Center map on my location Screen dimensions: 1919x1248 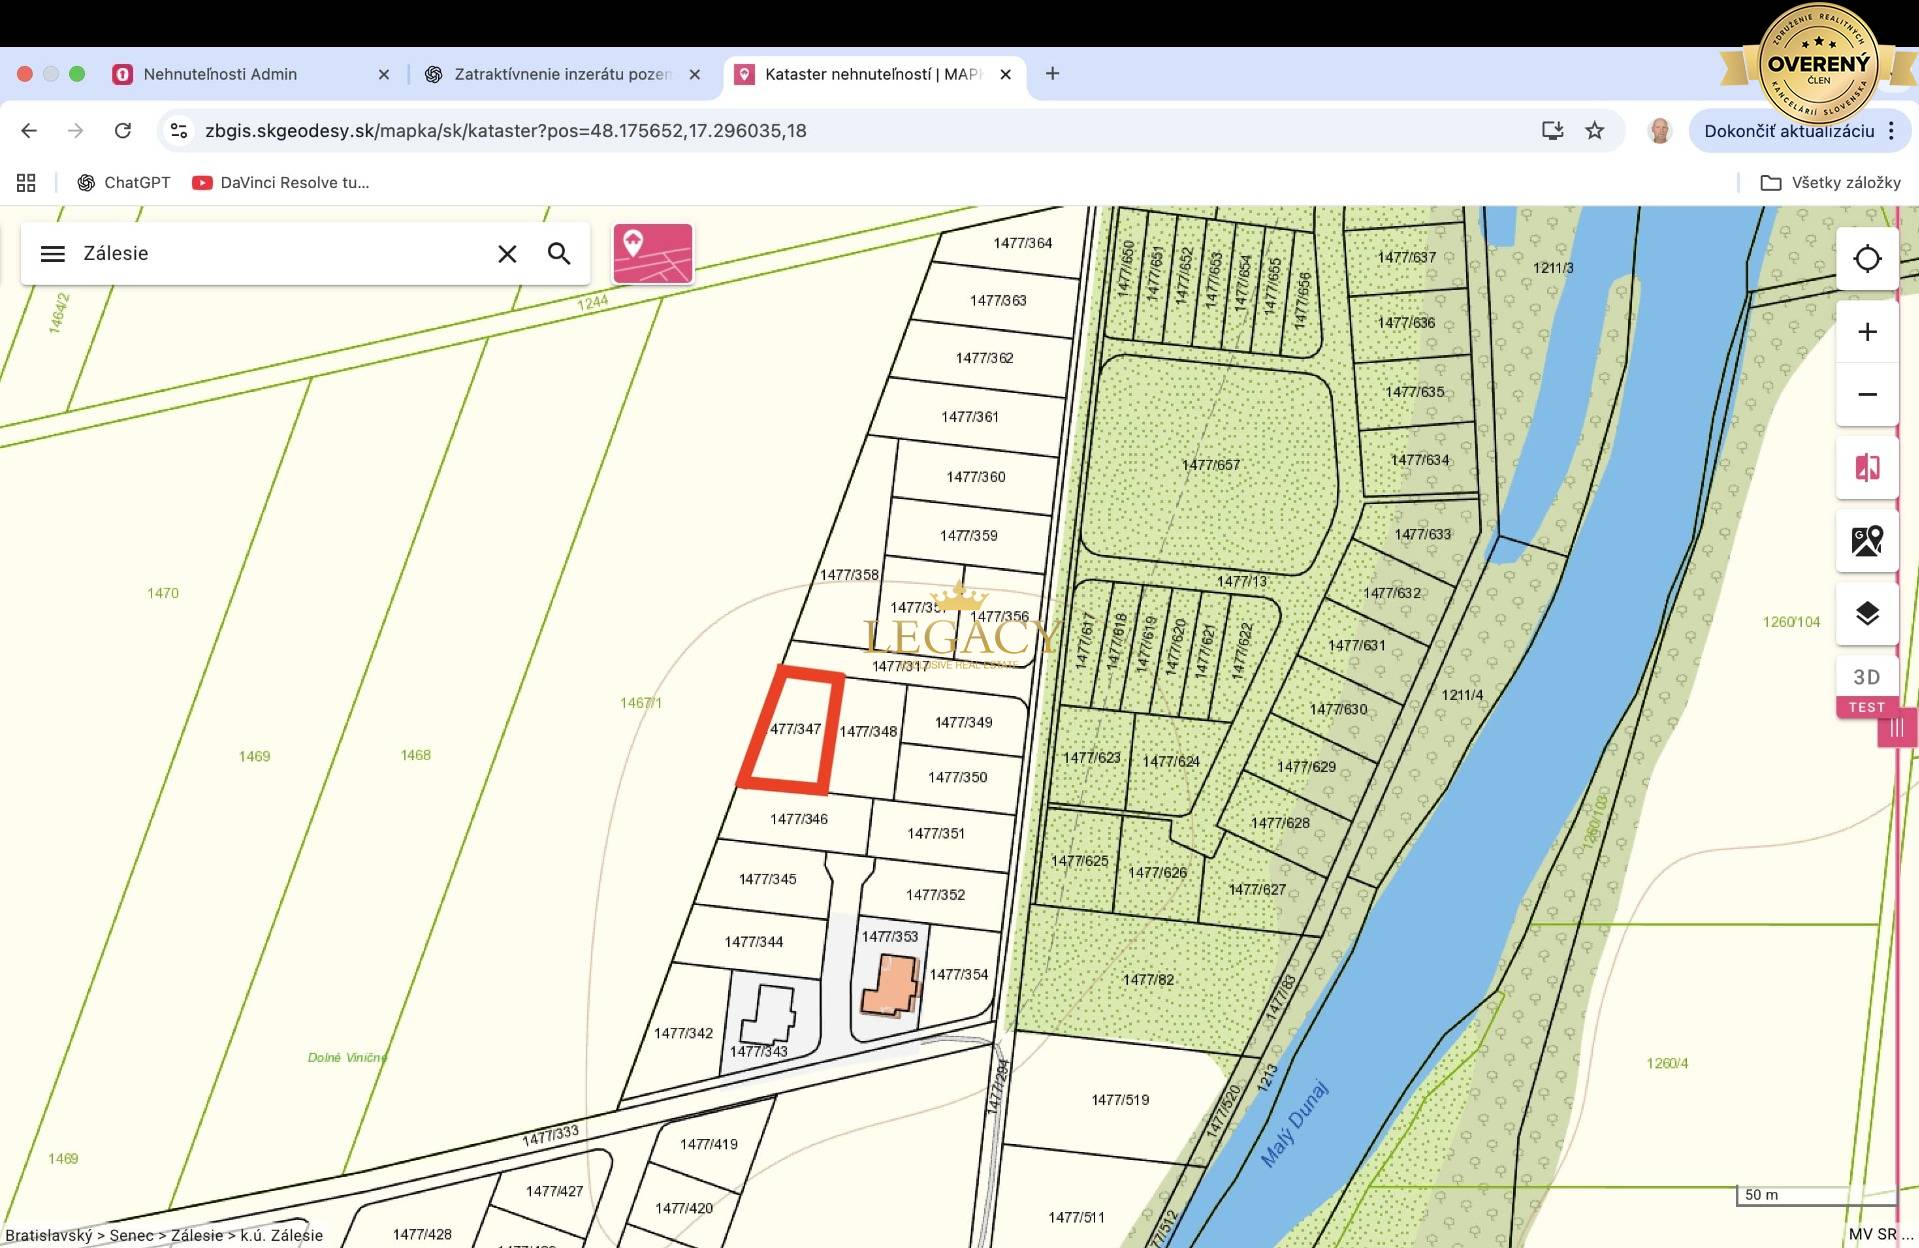pos(1866,259)
